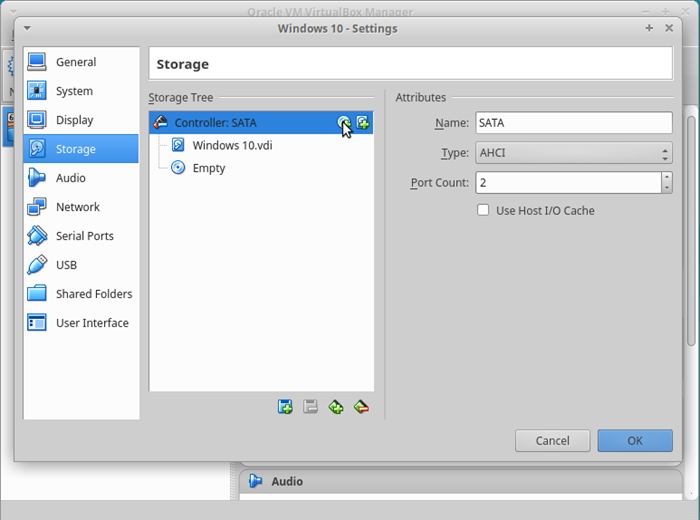The image size is (700, 520).
Task: Add new storage controller button
Action: click(336, 407)
